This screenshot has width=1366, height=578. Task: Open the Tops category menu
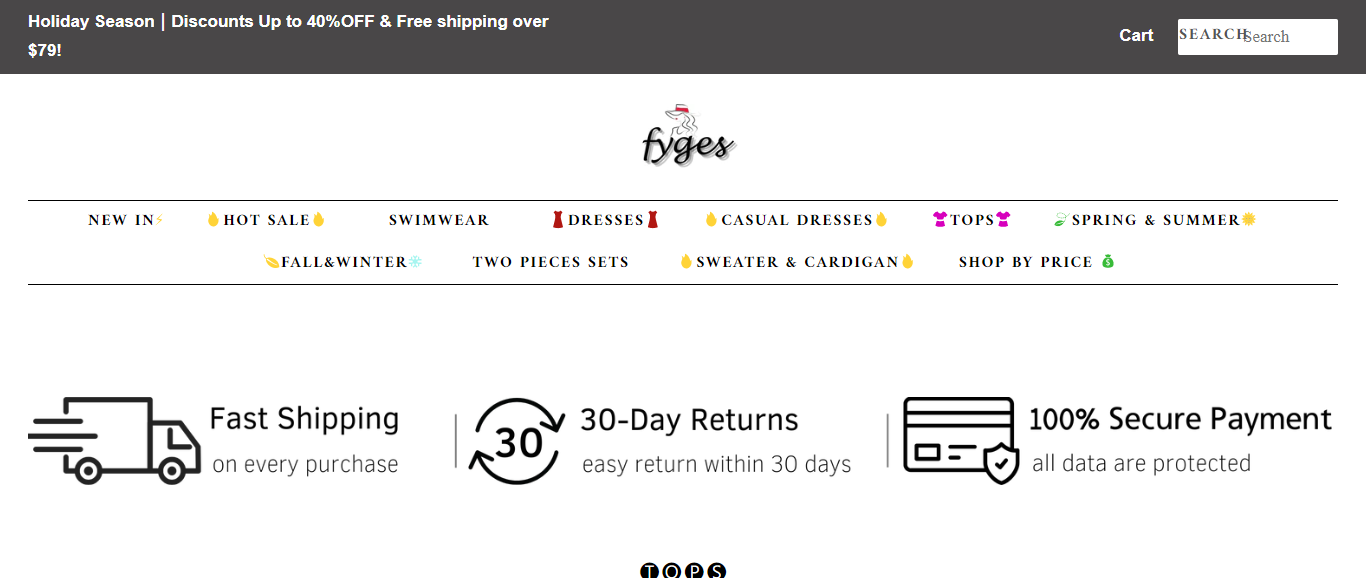tap(972, 220)
